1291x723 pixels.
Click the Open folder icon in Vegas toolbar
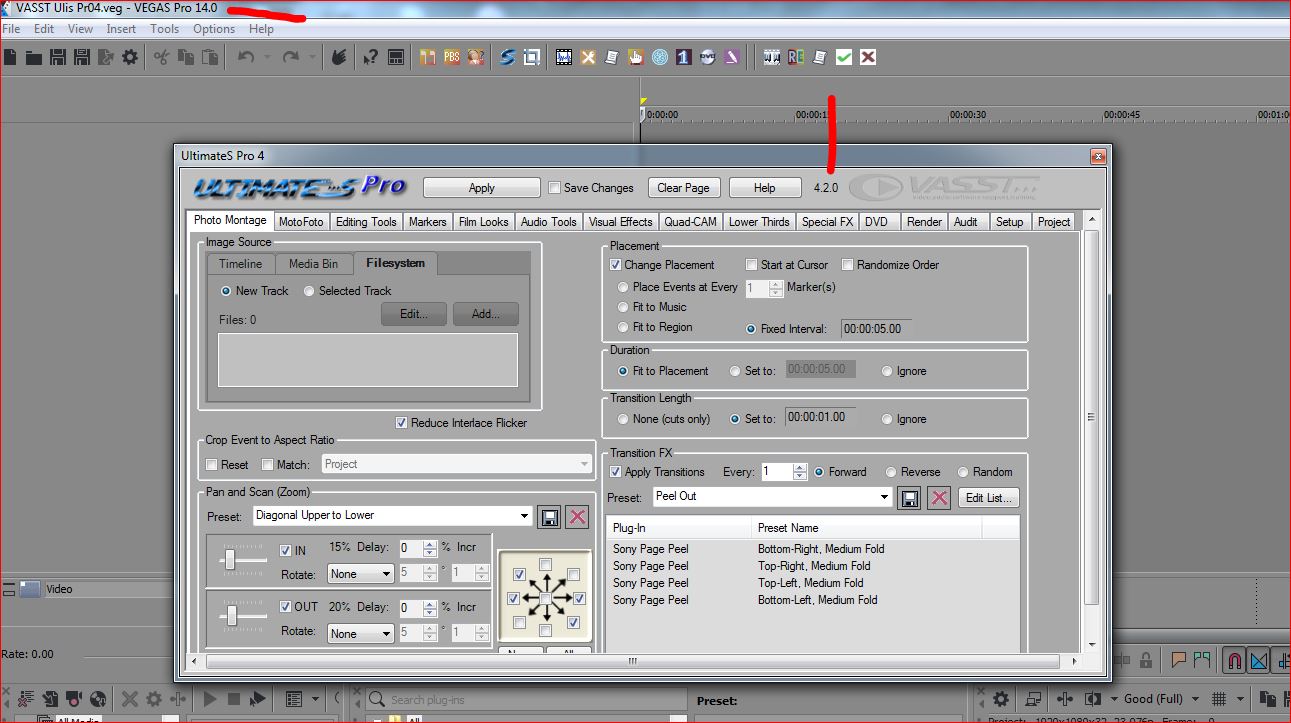[x=34, y=57]
